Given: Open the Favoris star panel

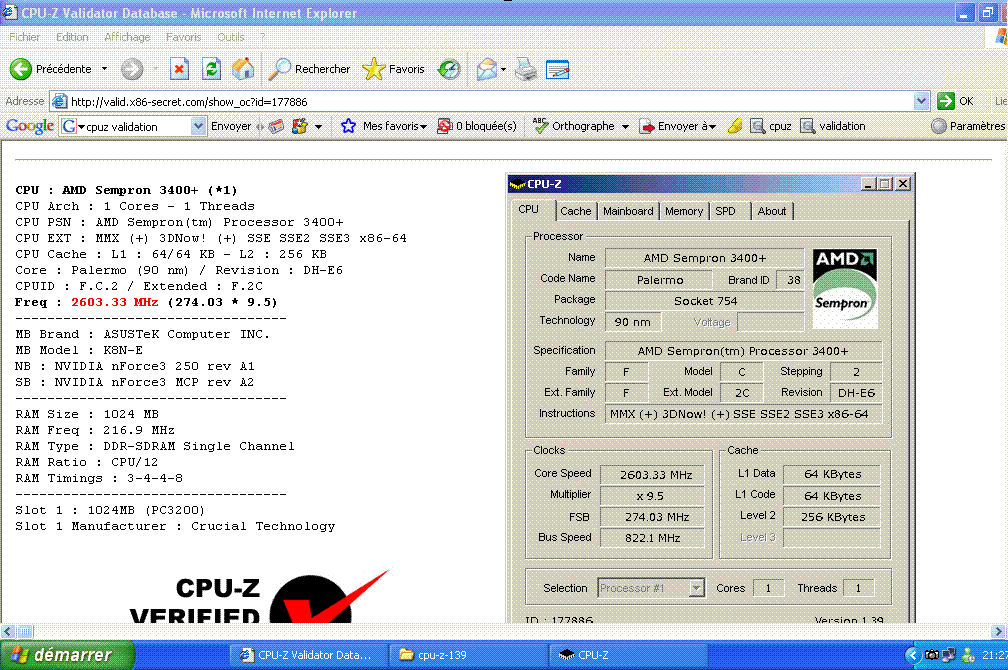Looking at the screenshot, I should (x=393, y=69).
